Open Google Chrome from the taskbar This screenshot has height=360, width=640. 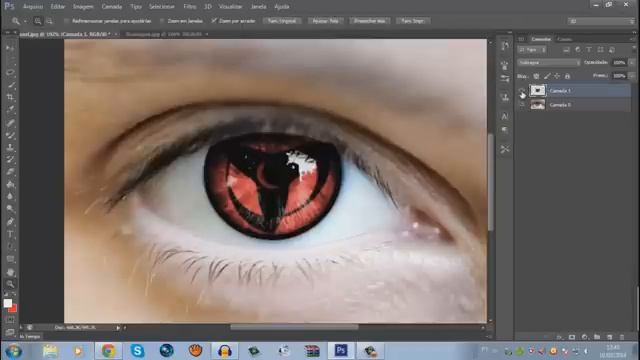pyautogui.click(x=109, y=351)
